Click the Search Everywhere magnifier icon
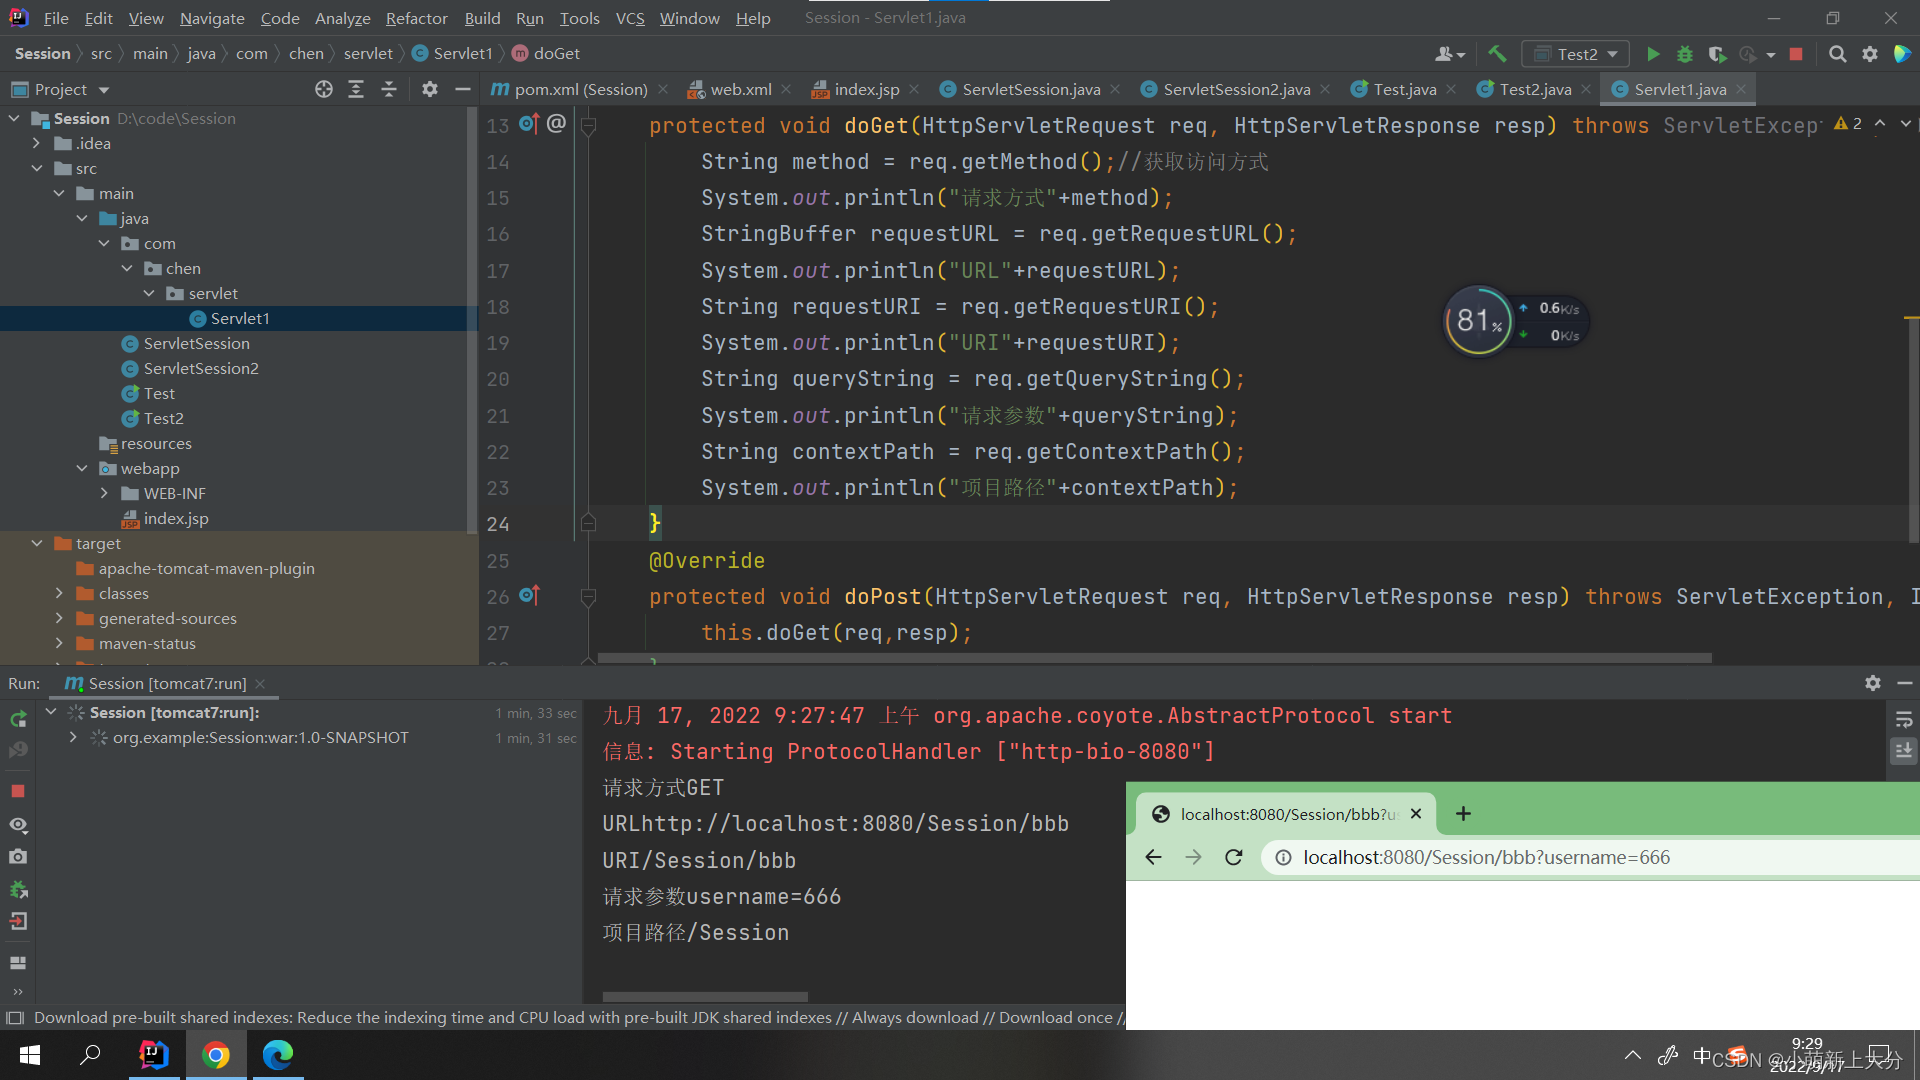 tap(1837, 54)
